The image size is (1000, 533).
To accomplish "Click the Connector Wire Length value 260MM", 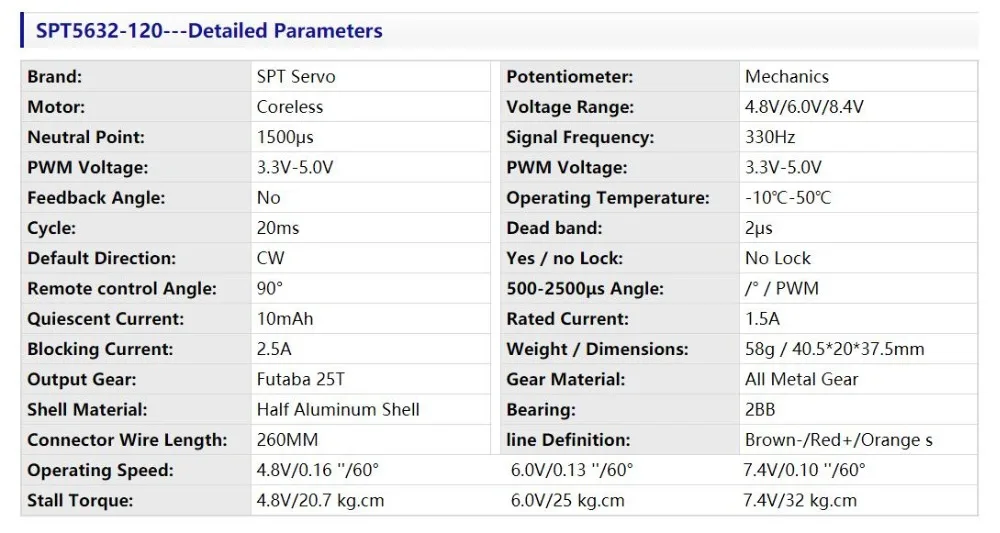I will pos(287,440).
